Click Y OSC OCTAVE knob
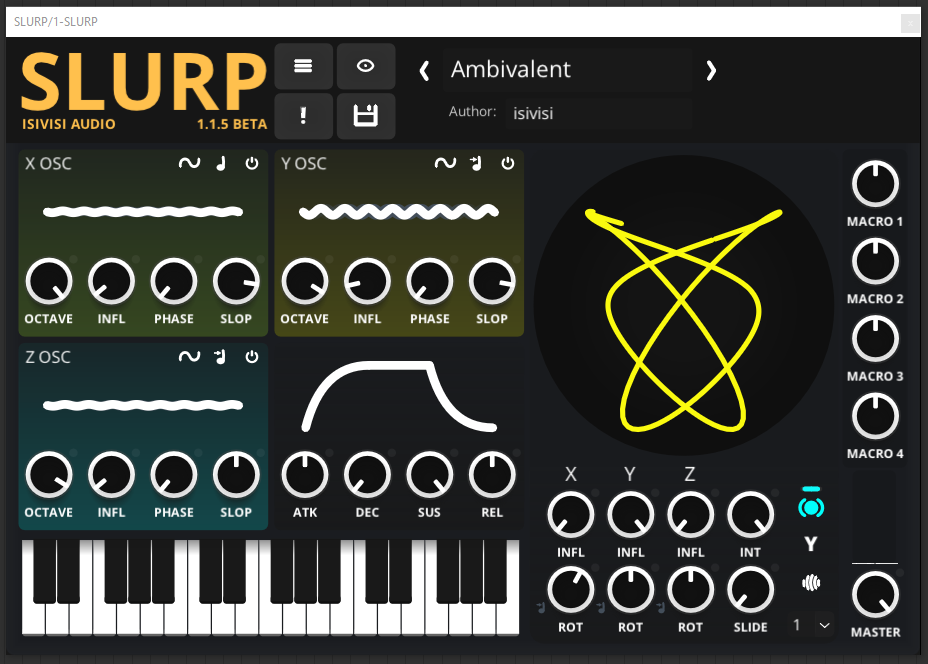The image size is (928, 664). [x=305, y=281]
